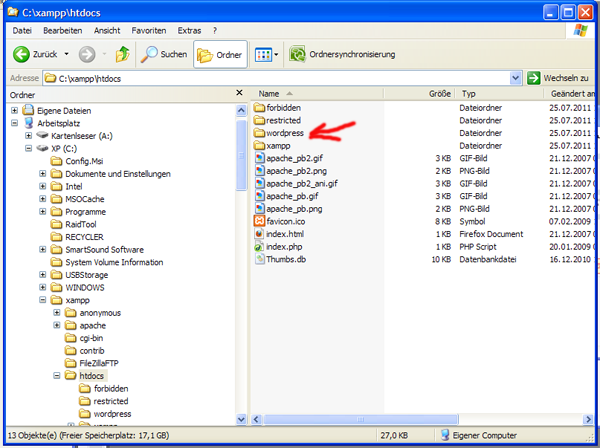This screenshot has height=448, width=600.
Task: Toggle the Ordner folder pane button
Action: click(x=220, y=55)
